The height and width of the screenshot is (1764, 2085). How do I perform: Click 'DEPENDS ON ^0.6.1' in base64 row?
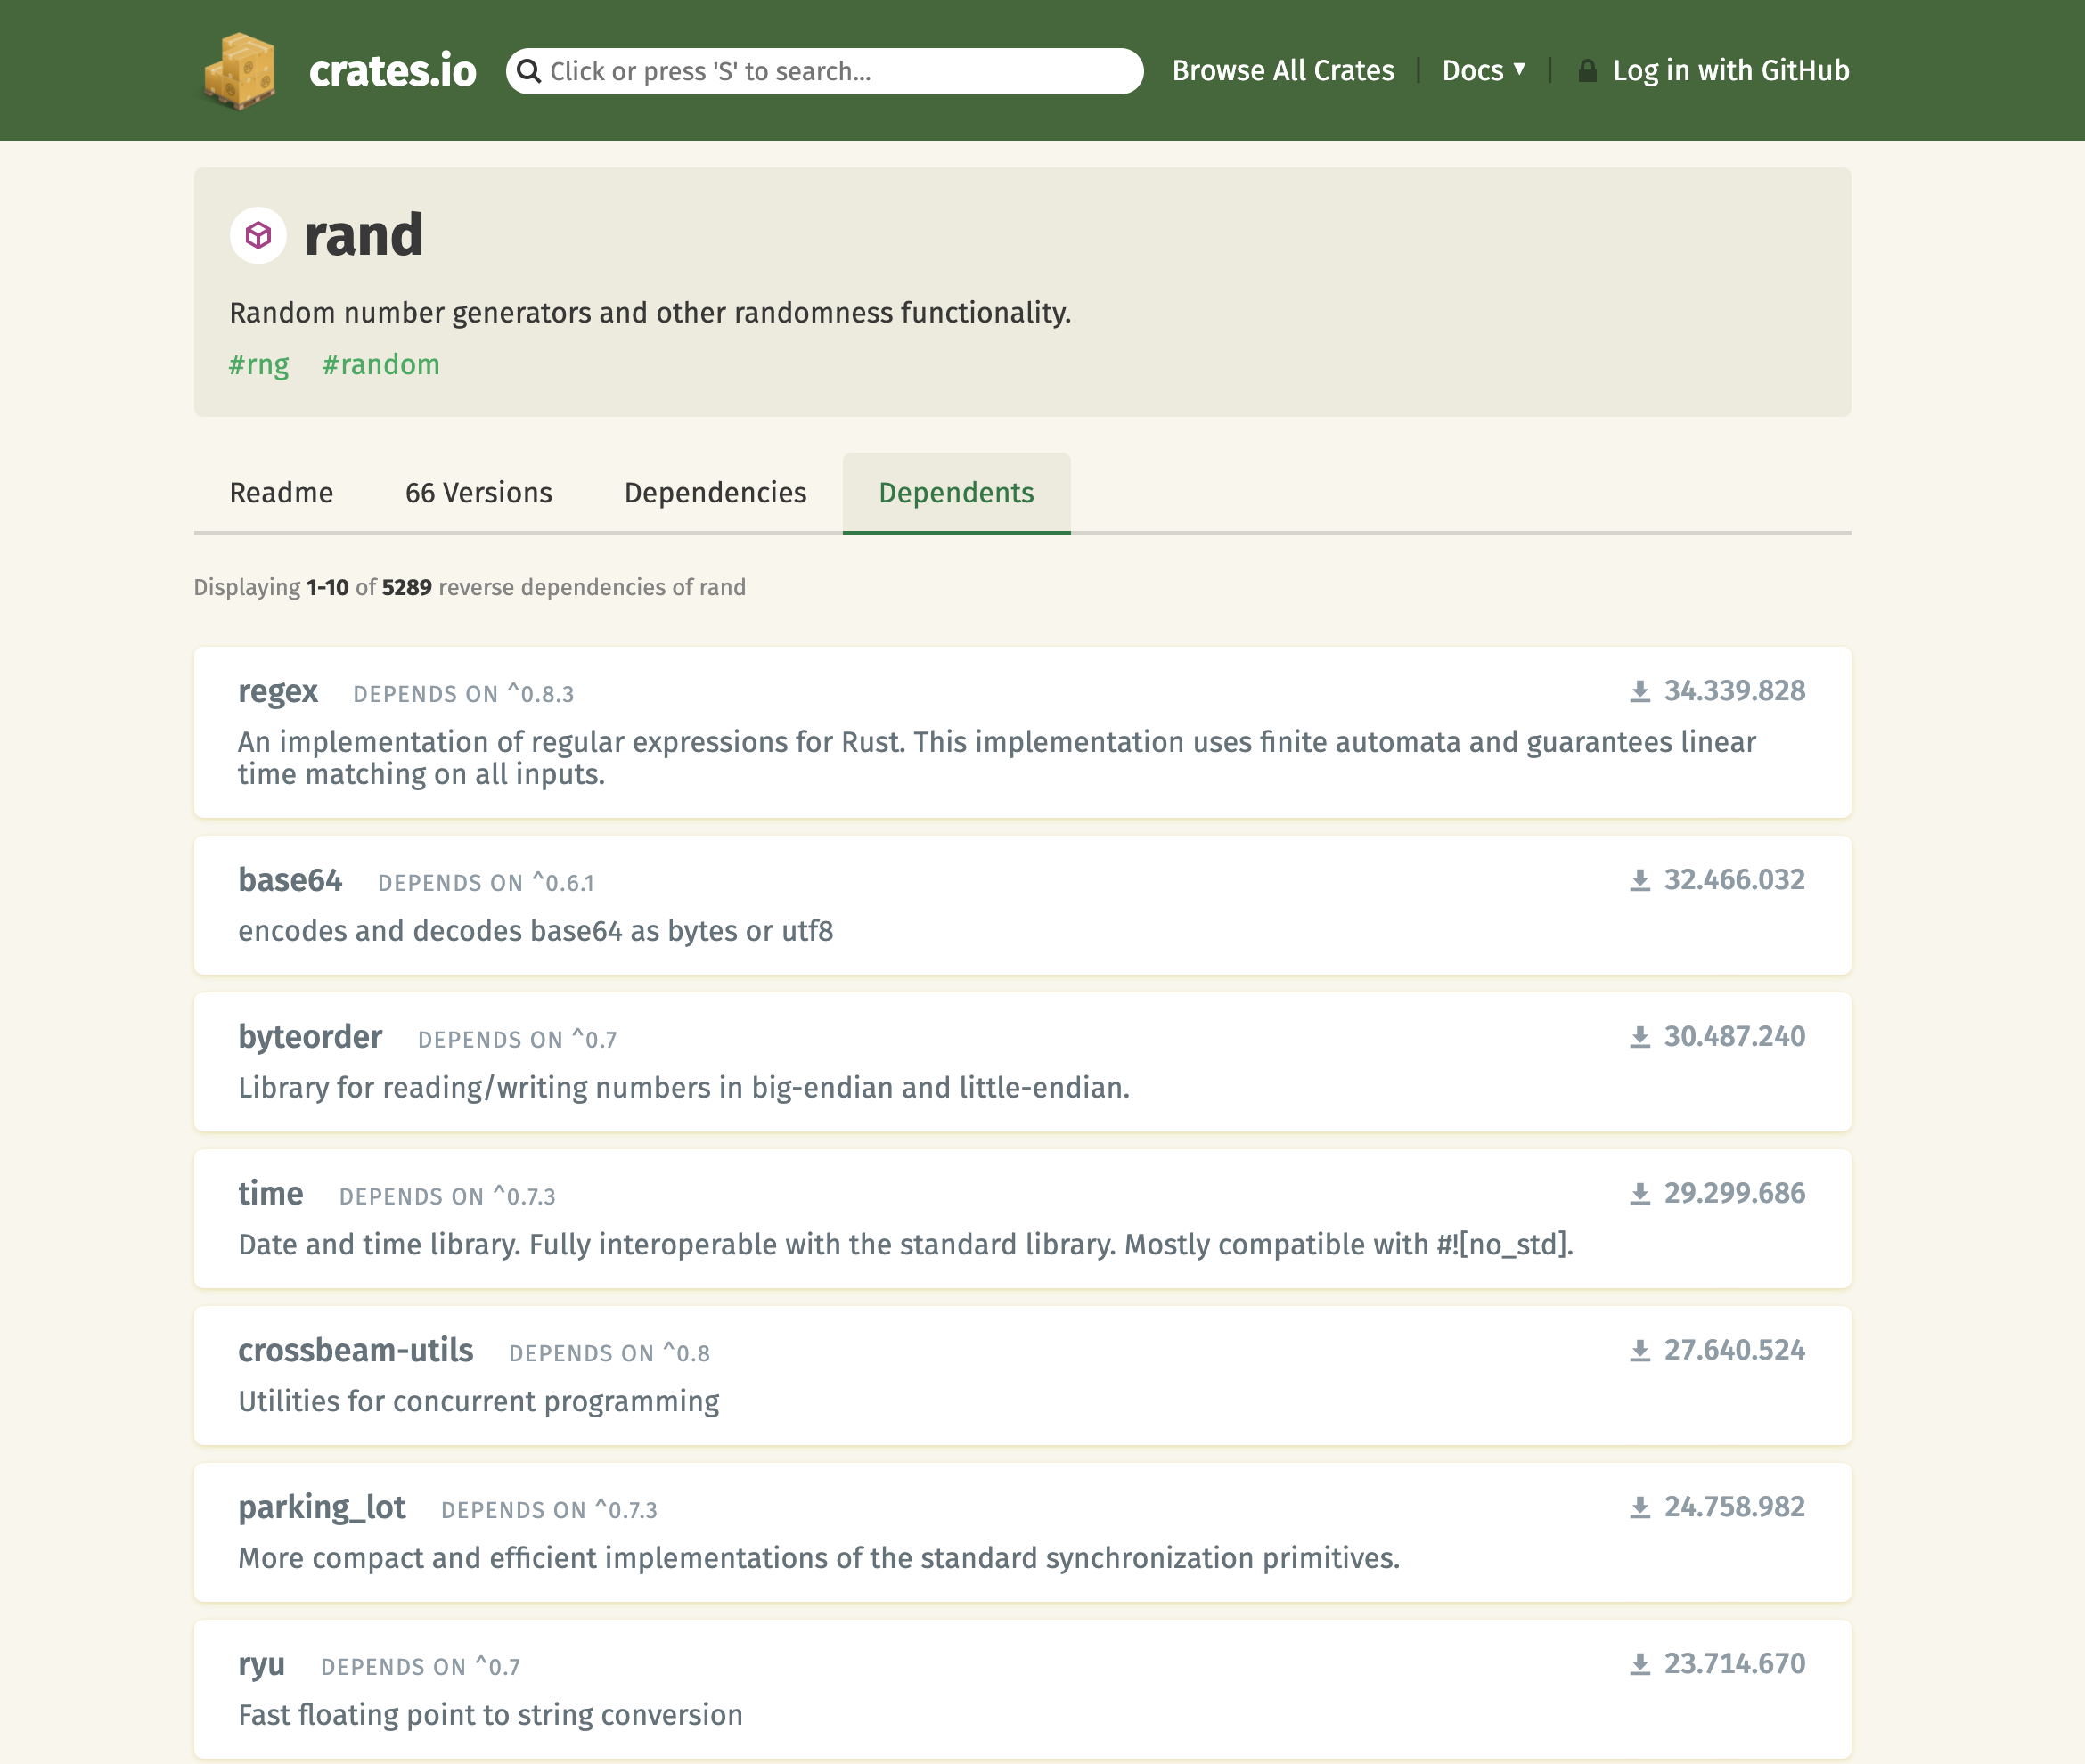pyautogui.click(x=486, y=883)
